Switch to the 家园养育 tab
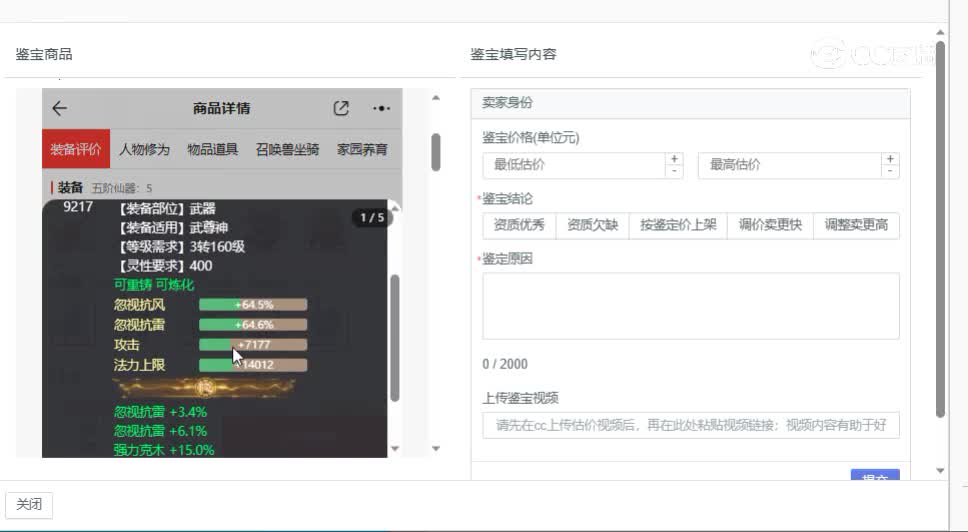The height and width of the screenshot is (532, 968). tap(362, 150)
